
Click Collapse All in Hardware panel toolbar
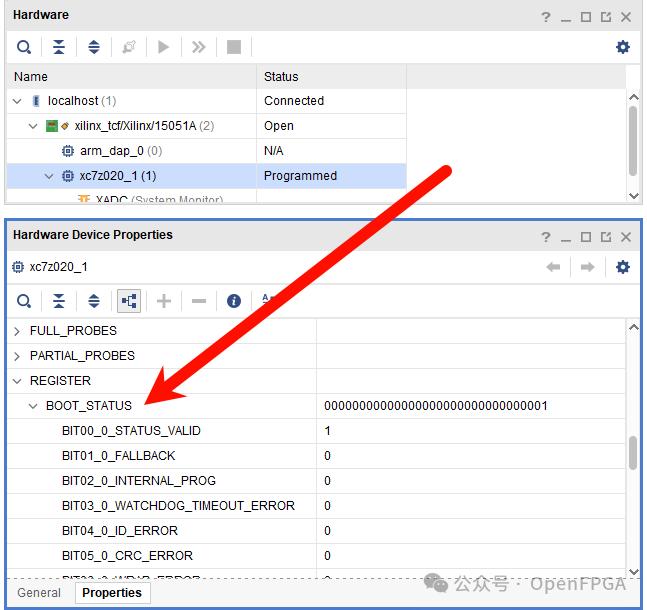(x=59, y=47)
